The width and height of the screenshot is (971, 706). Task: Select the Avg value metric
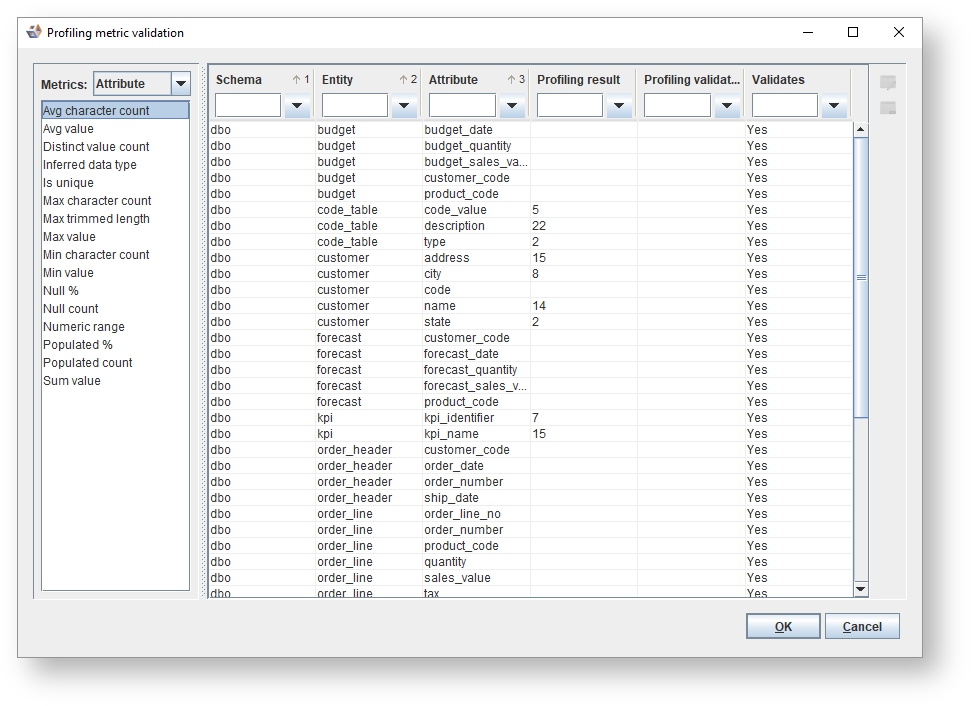pyautogui.click(x=115, y=129)
